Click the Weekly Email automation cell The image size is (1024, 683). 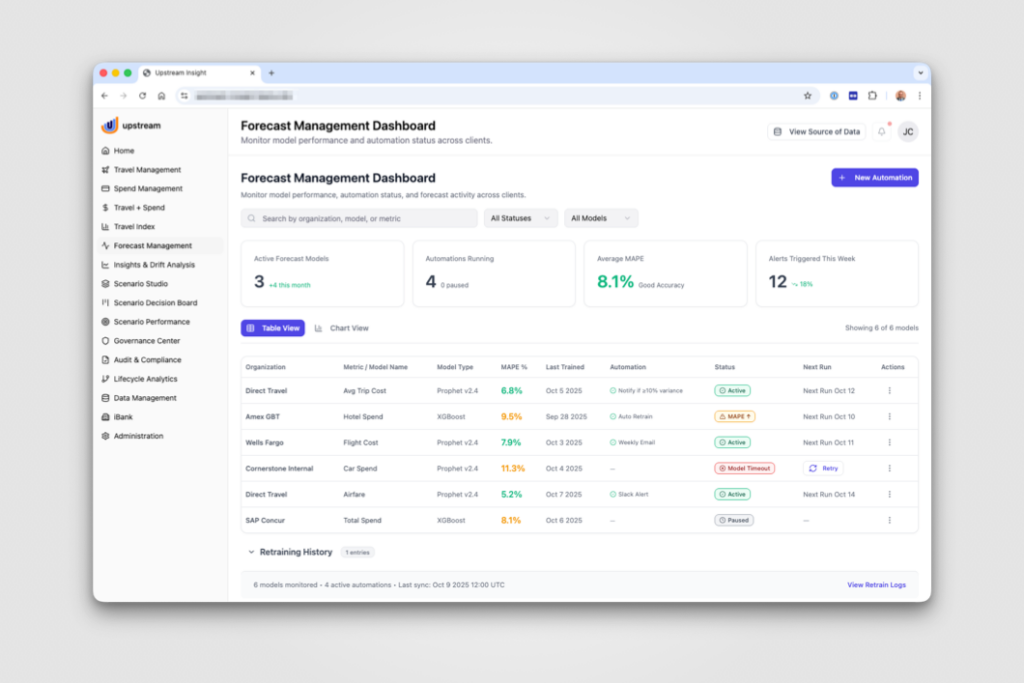pyautogui.click(x=632, y=442)
